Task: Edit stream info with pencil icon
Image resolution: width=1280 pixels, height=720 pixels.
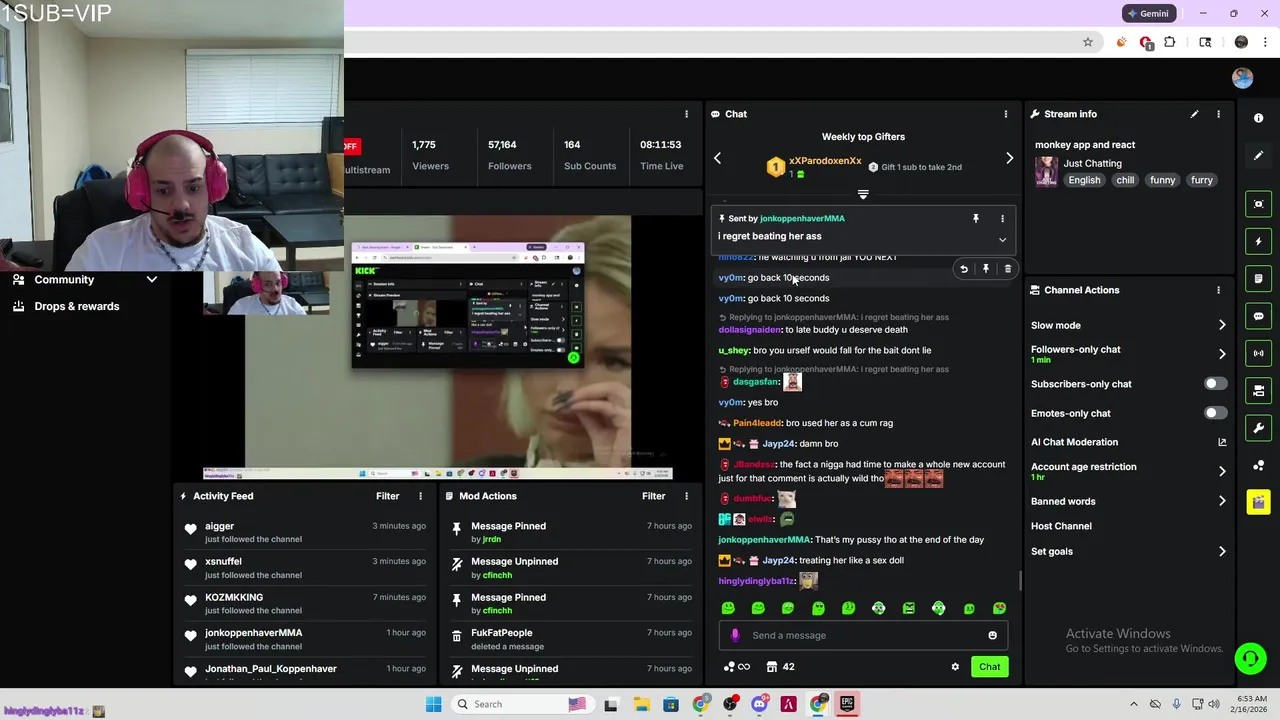Action: pyautogui.click(x=1194, y=114)
